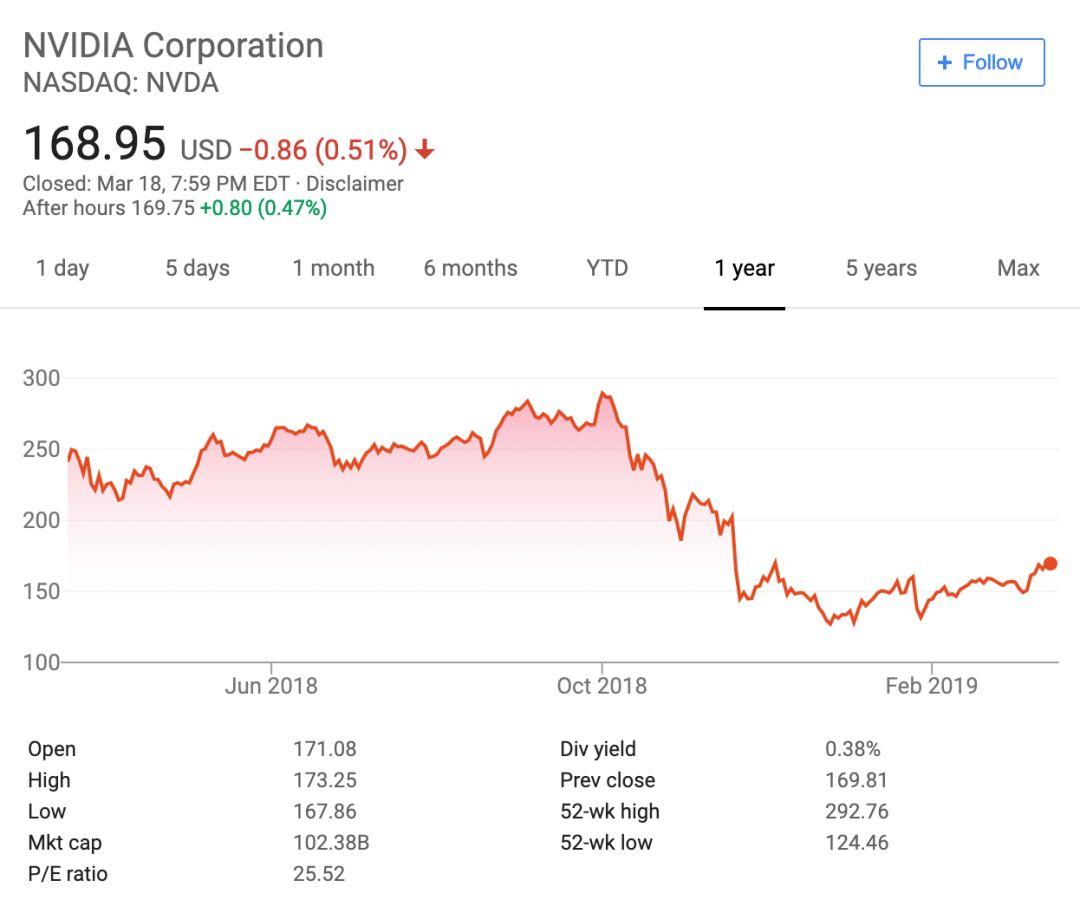Select the 1 day range tab
Viewport: 1080px width, 900px height.
tap(62, 268)
